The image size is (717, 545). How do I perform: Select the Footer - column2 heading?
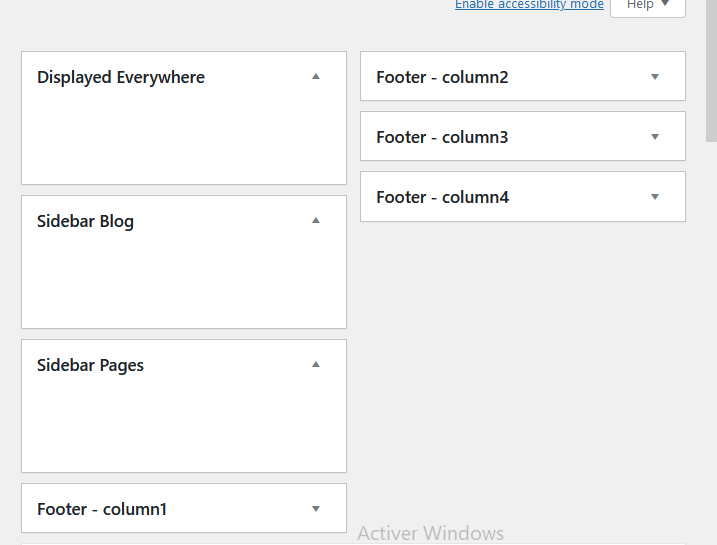click(x=442, y=77)
